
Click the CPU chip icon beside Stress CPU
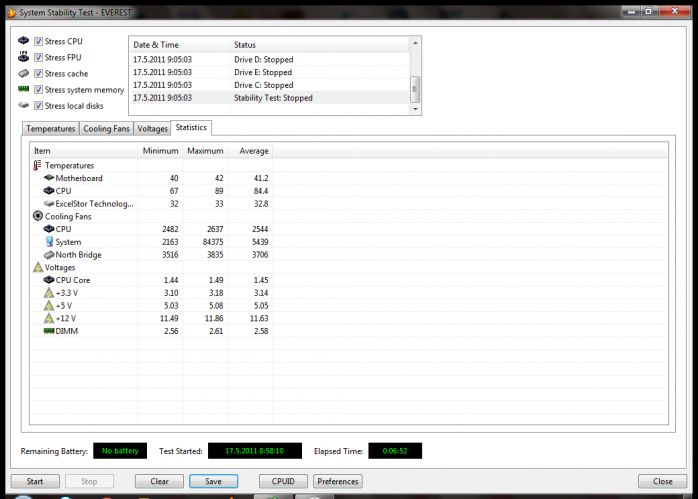(24, 41)
